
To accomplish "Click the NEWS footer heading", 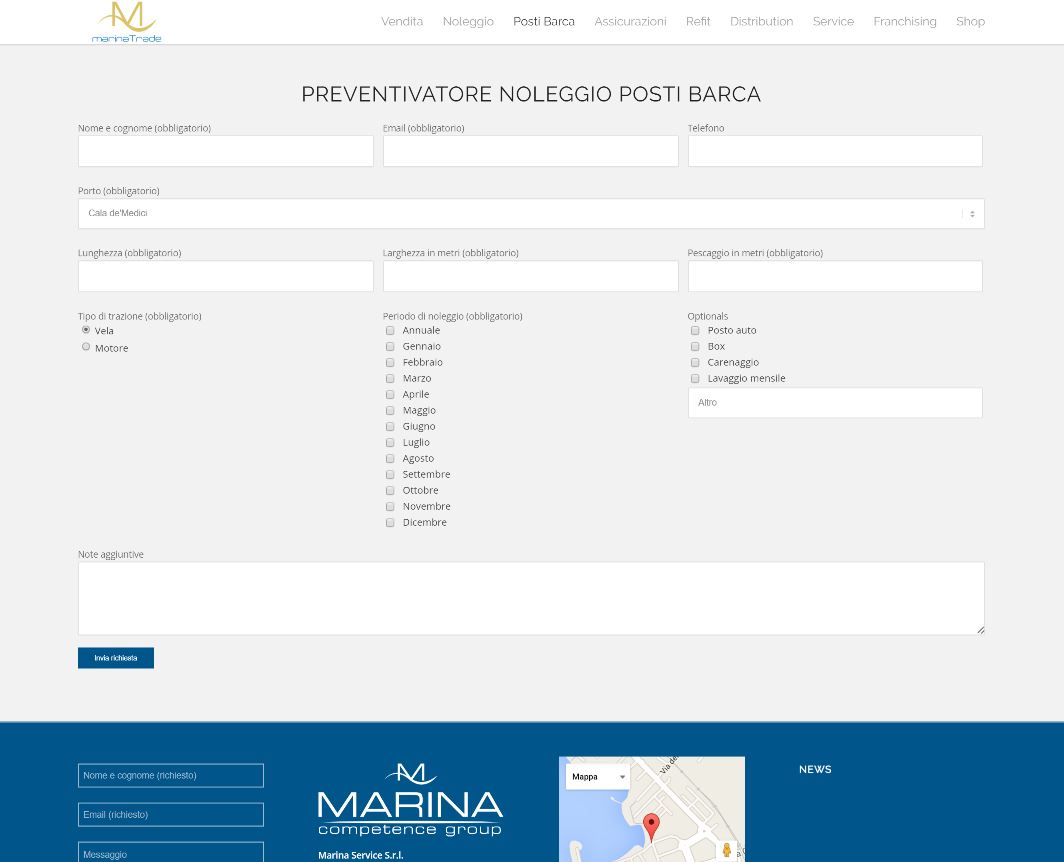I will click(x=815, y=769).
